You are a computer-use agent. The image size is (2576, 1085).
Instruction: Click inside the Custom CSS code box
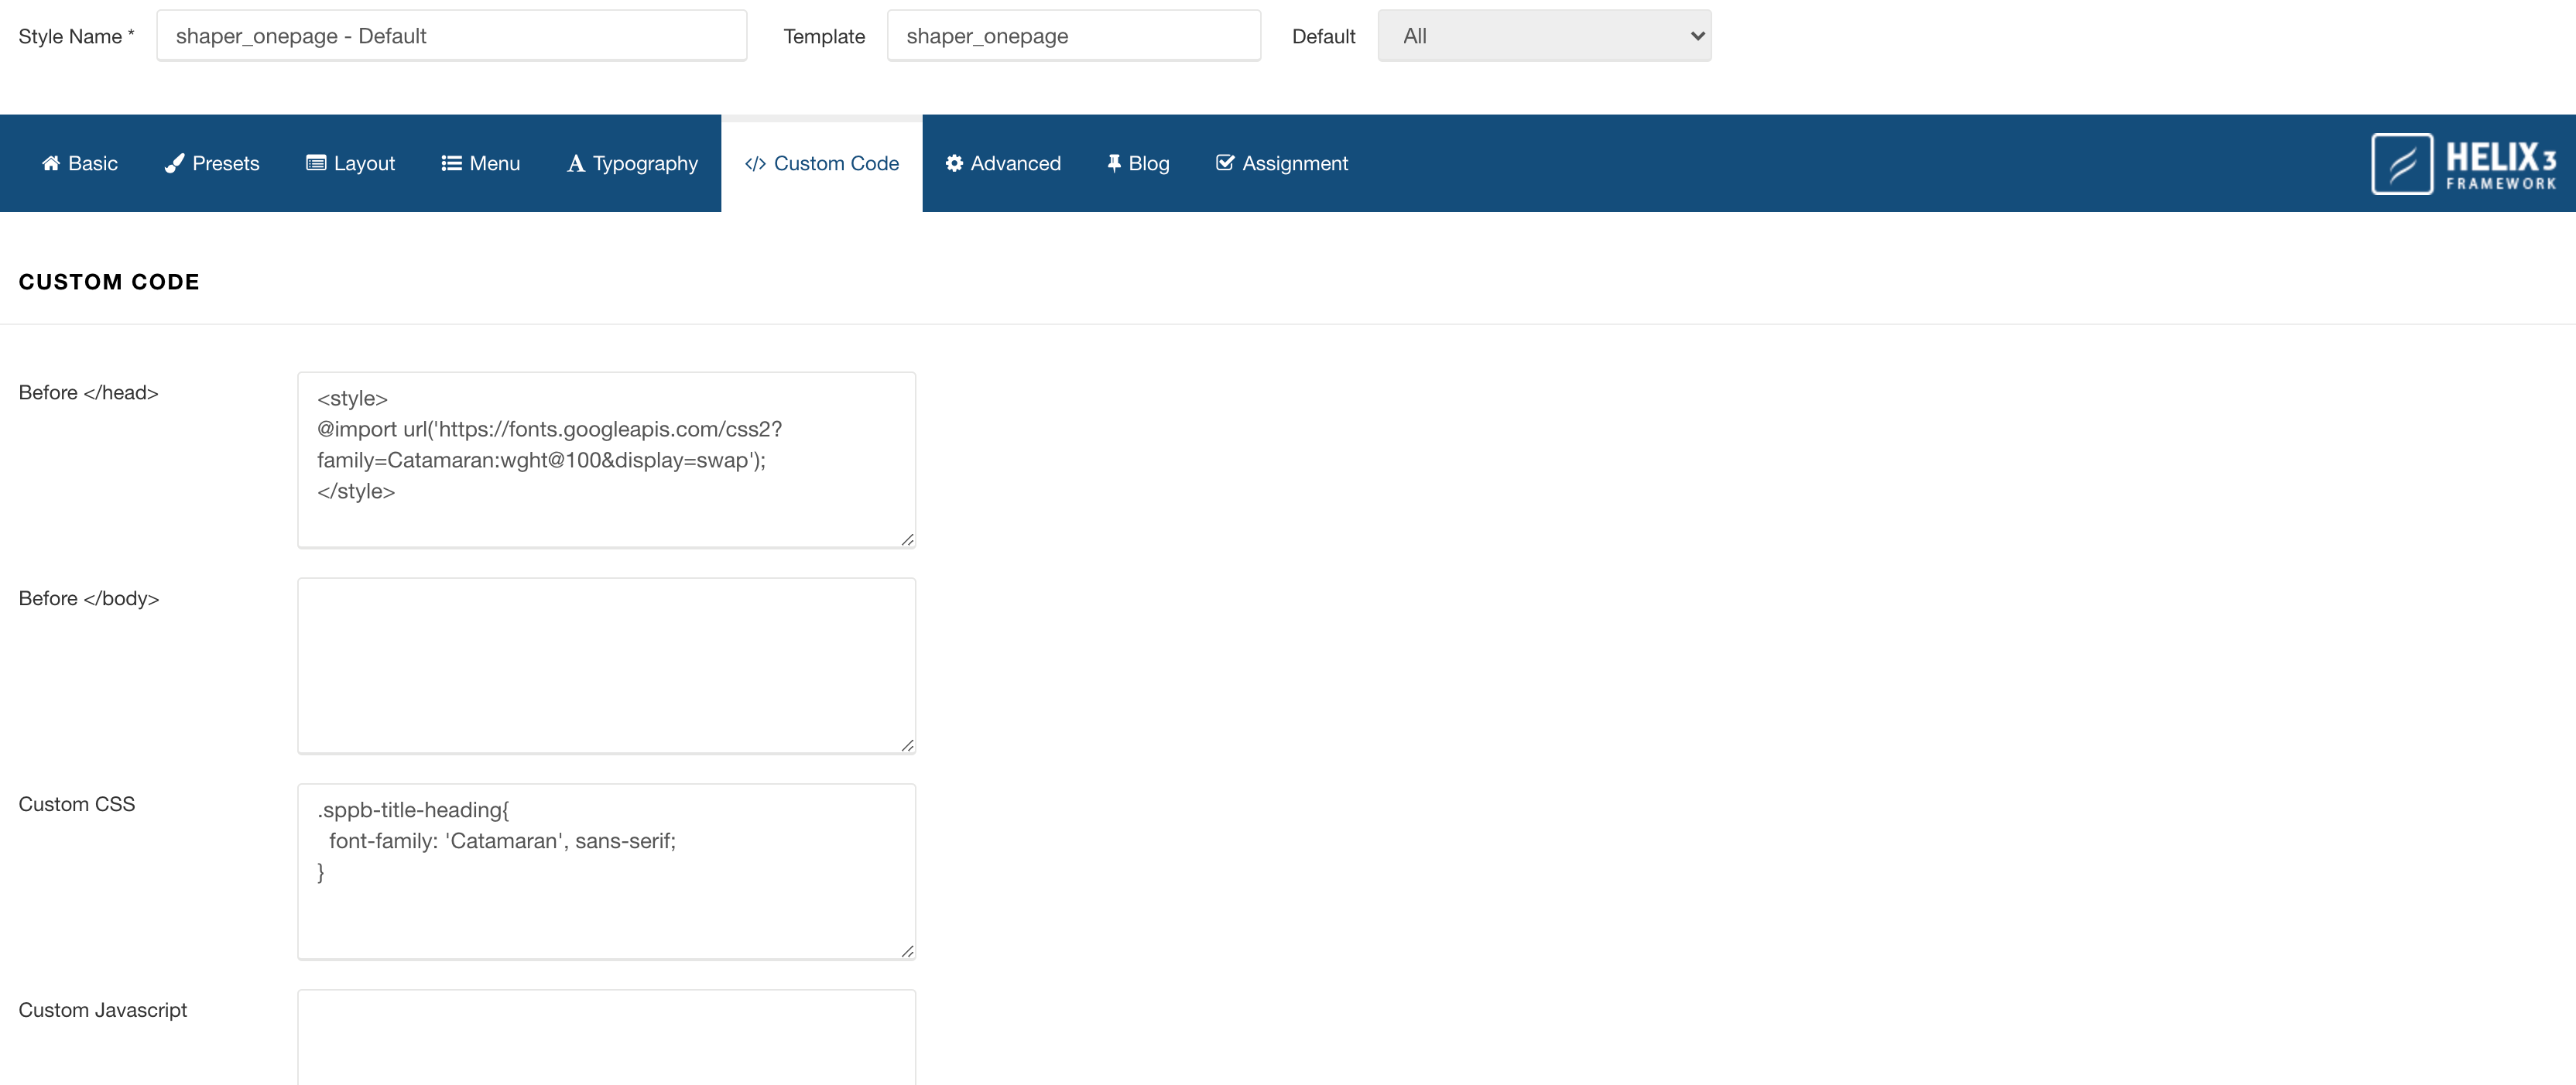point(605,870)
